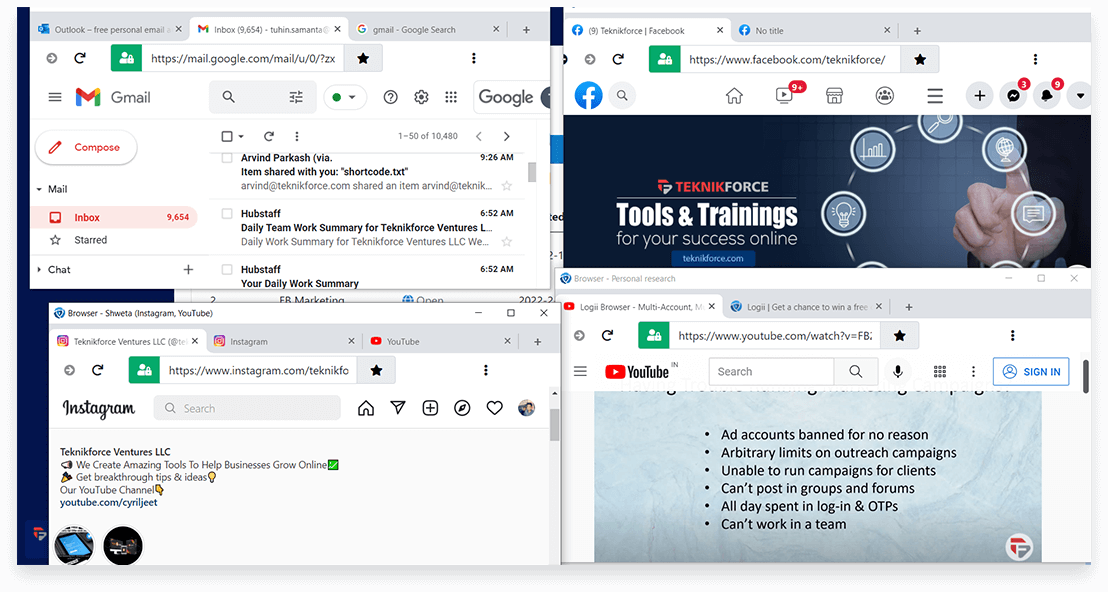This screenshot has height=592, width=1108.
Task: Collapse the Mail section in Gmail sidebar
Action: click(39, 189)
